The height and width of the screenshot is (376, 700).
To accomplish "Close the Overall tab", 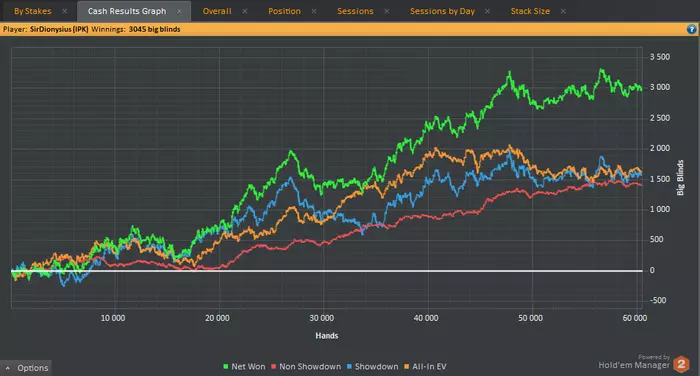I will click(245, 11).
